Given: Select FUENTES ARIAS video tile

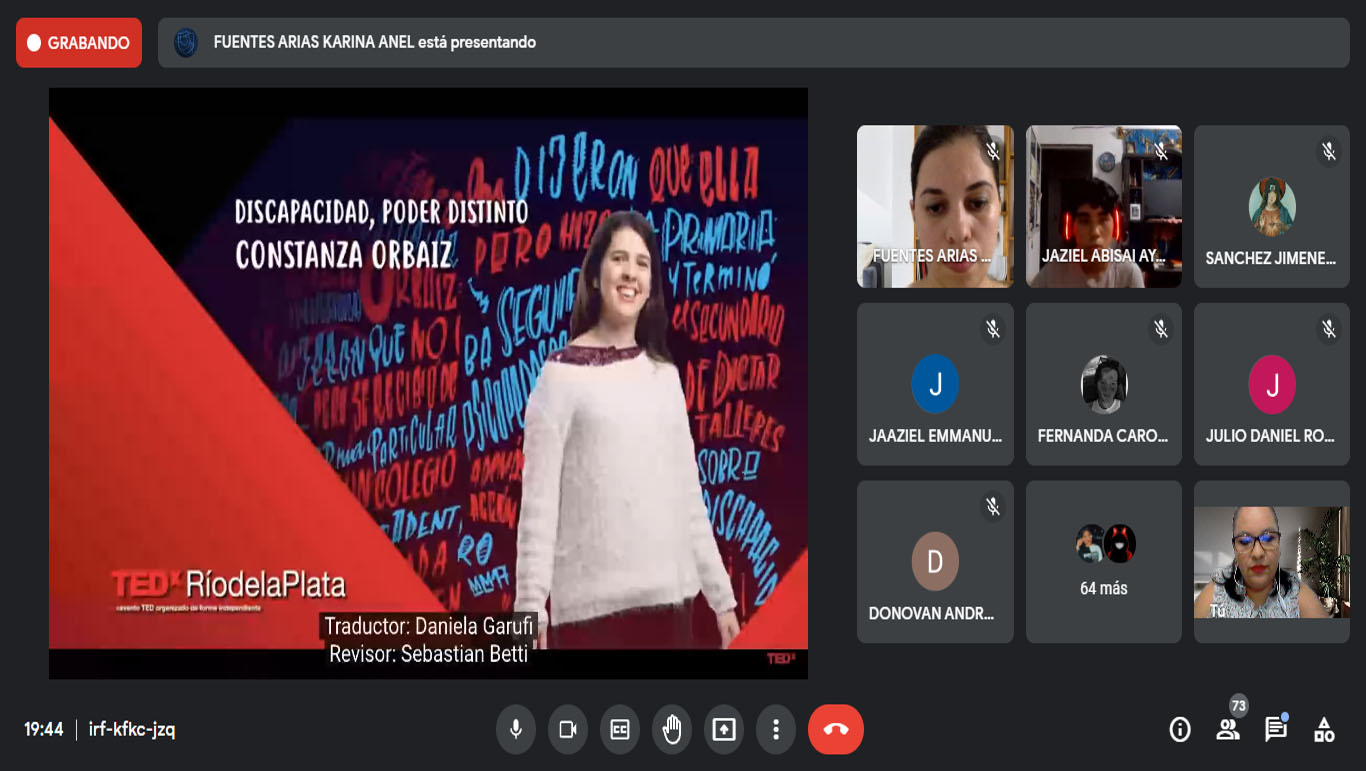Looking at the screenshot, I should click(935, 206).
